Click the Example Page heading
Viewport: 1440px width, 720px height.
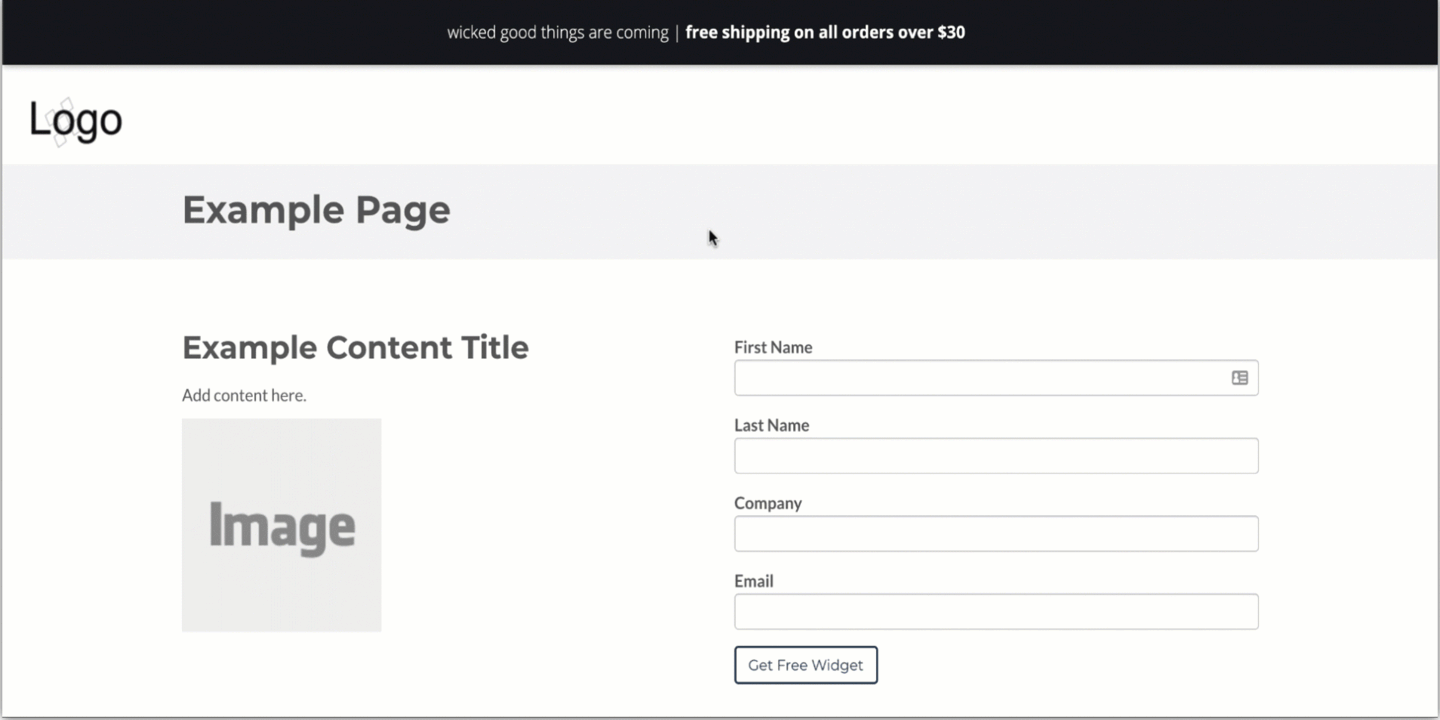tap(316, 210)
